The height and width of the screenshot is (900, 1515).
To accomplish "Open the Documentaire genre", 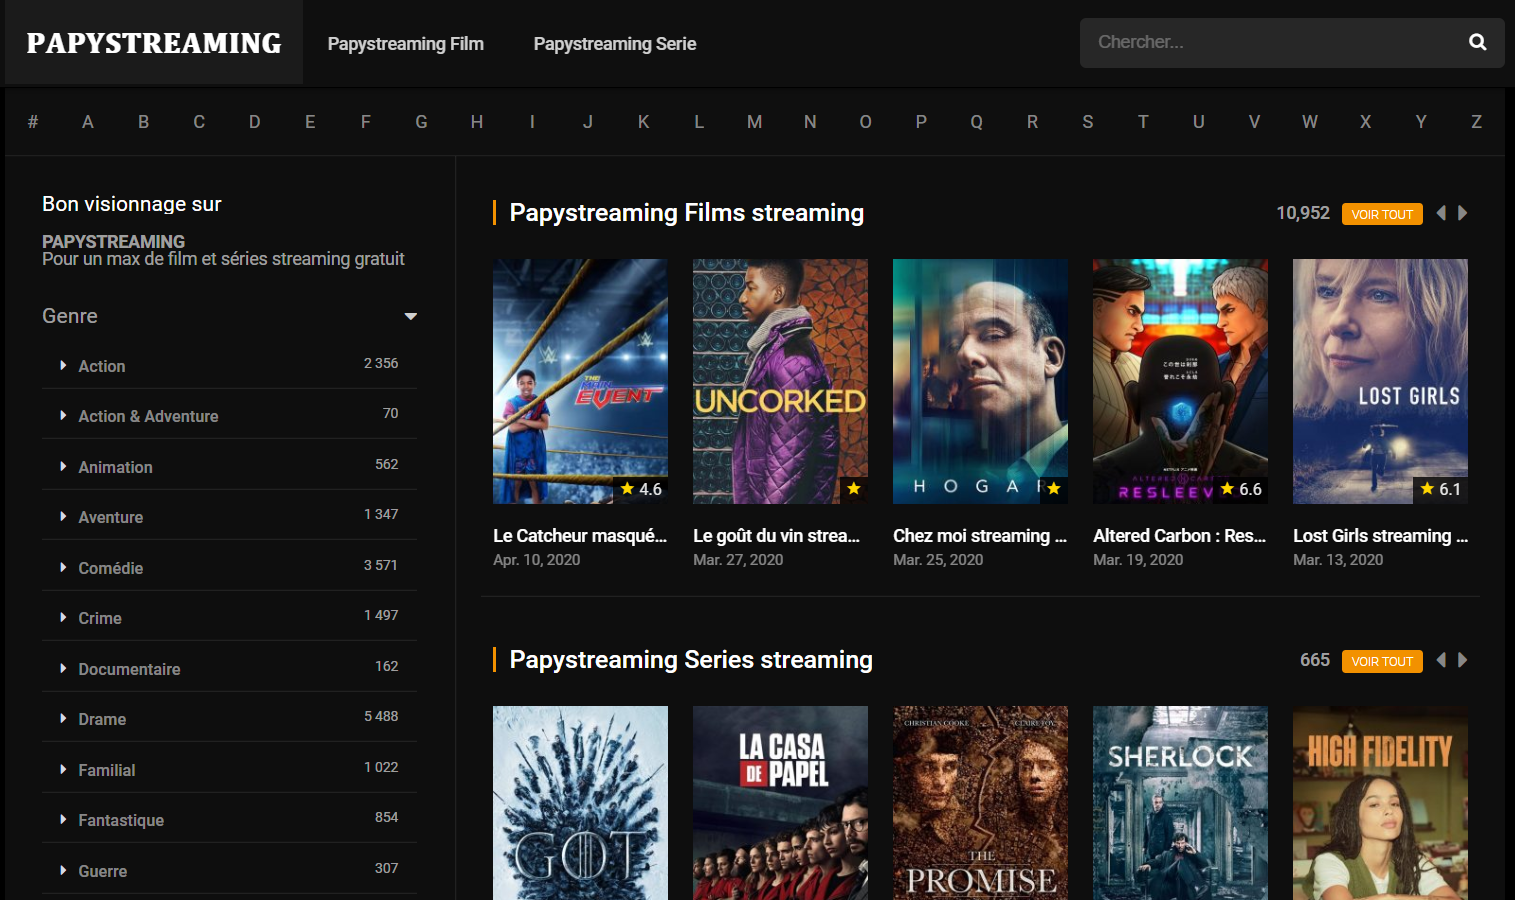I will pyautogui.click(x=130, y=669).
